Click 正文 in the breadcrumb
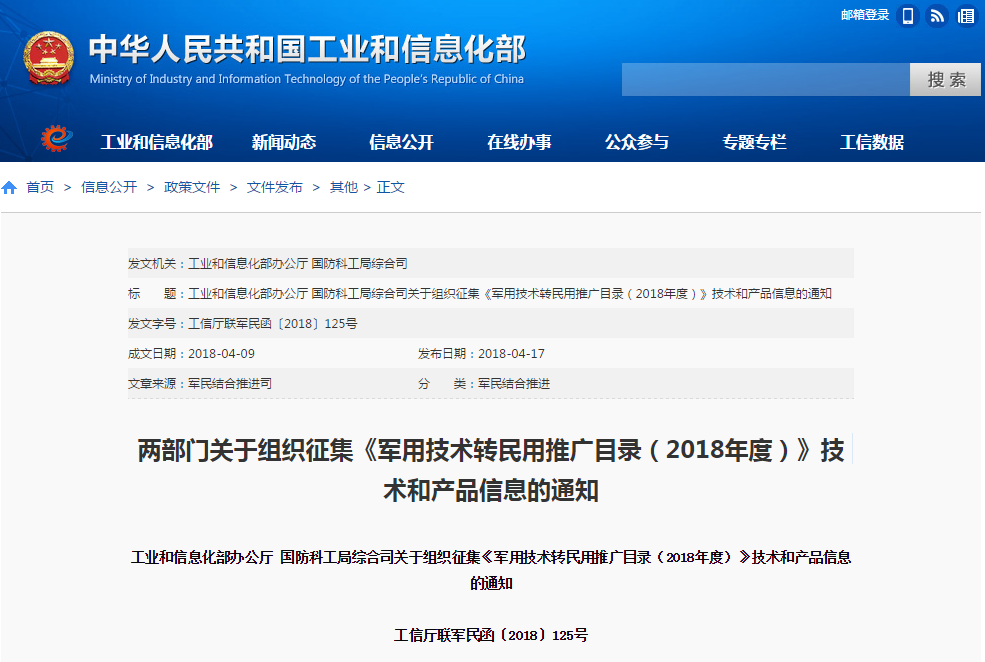Screen dimensions: 985x662 pyautogui.click(x=390, y=187)
